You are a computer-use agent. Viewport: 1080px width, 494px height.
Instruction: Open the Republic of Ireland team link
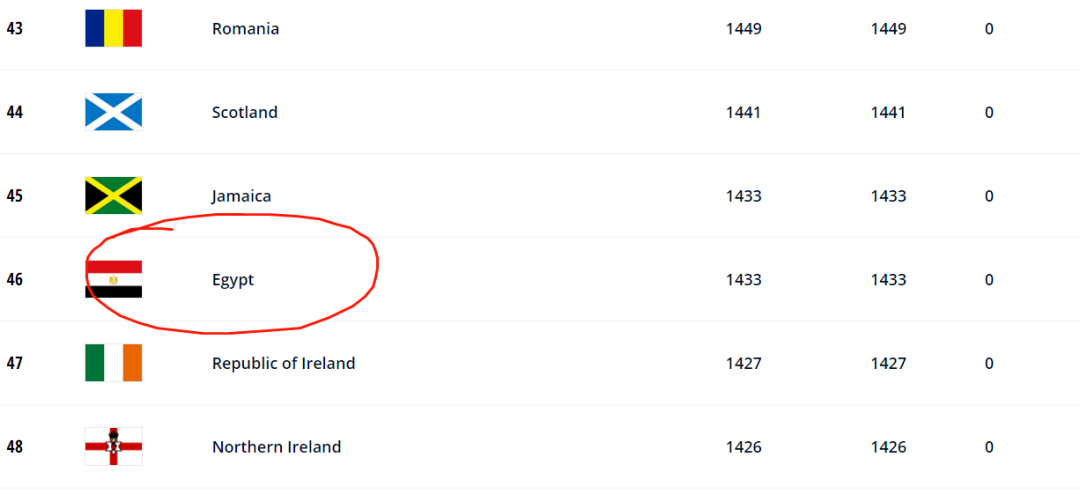pyautogui.click(x=284, y=363)
